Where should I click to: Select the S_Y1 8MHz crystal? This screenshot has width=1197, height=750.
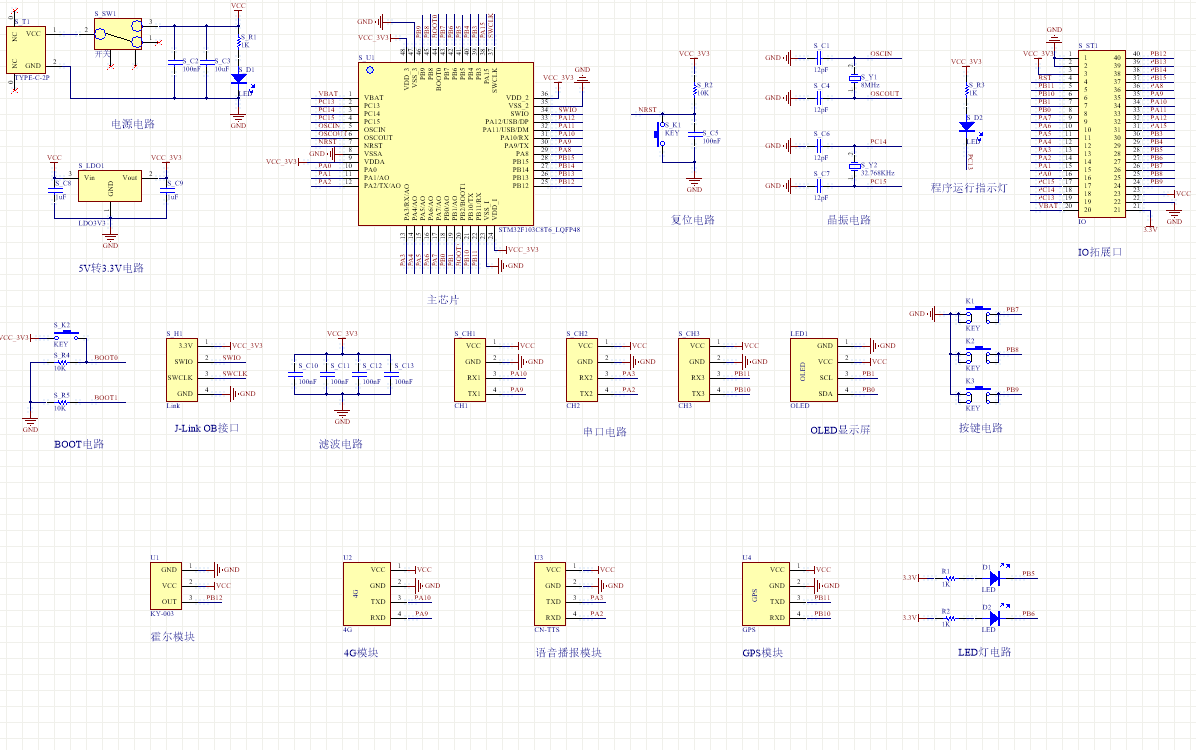(854, 77)
